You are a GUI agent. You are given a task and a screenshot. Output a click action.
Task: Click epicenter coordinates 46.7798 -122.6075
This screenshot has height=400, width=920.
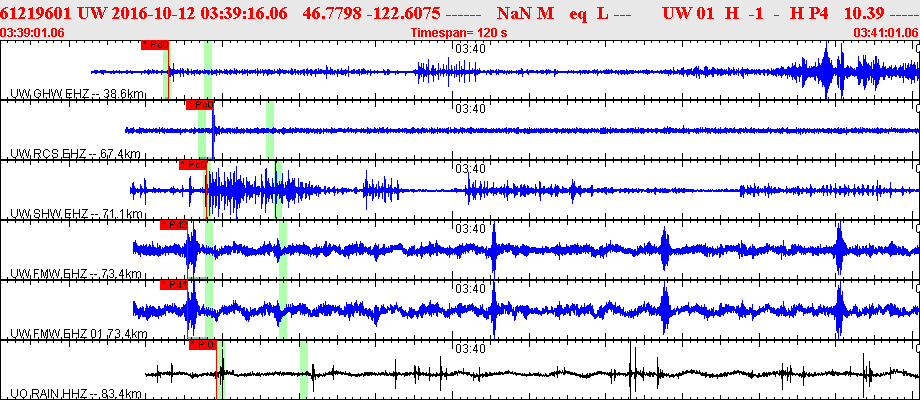371,13
